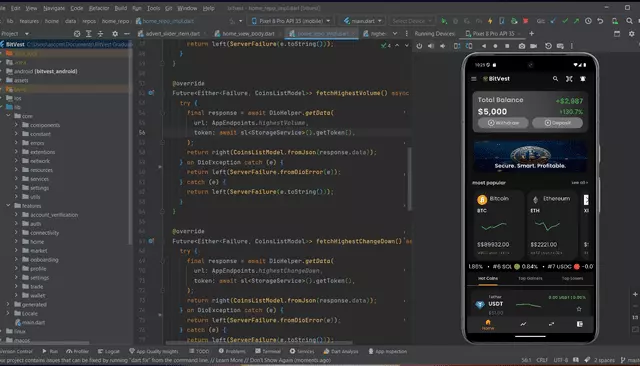640x366 pixels.
Task: Open the Pixel 8 Pro API 35 device dropdown
Action: click(x=291, y=21)
